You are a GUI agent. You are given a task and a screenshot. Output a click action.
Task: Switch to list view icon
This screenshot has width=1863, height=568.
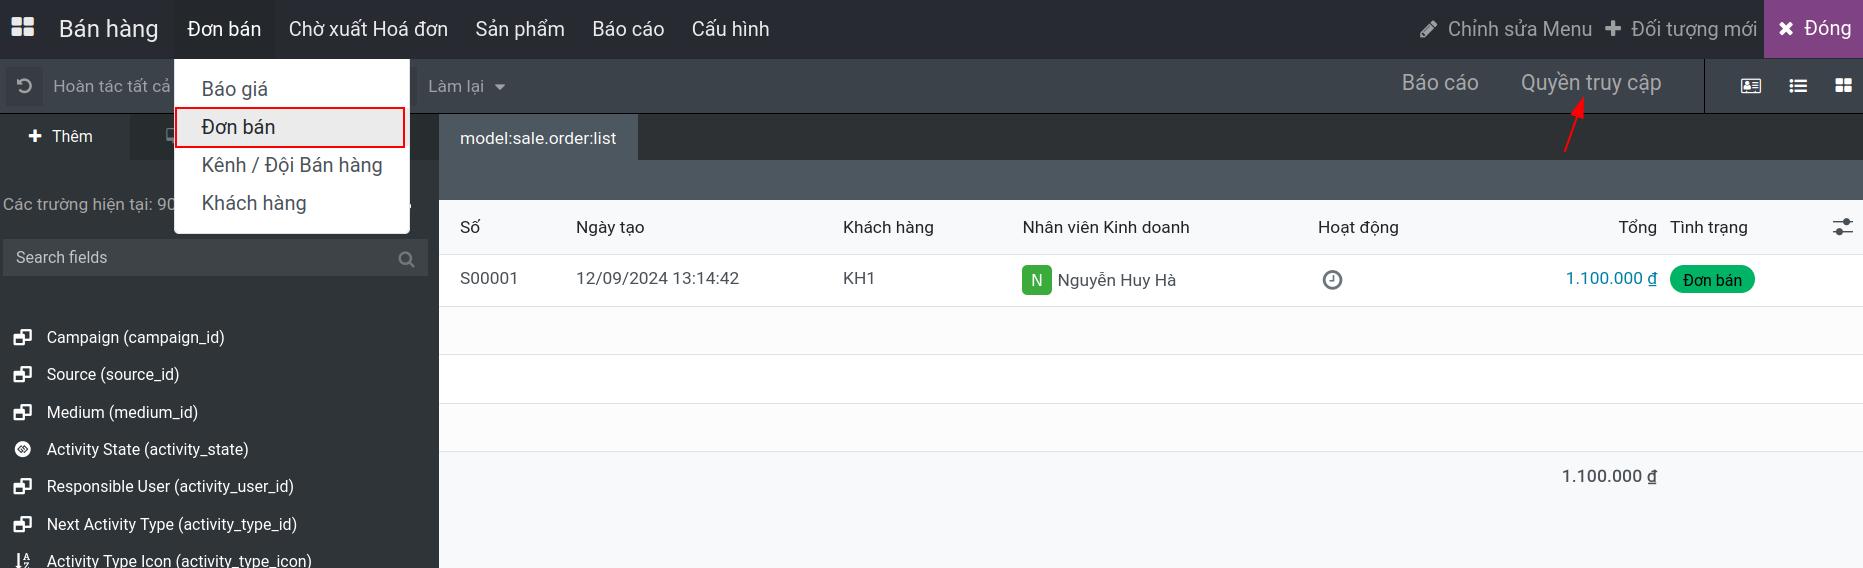point(1798,86)
